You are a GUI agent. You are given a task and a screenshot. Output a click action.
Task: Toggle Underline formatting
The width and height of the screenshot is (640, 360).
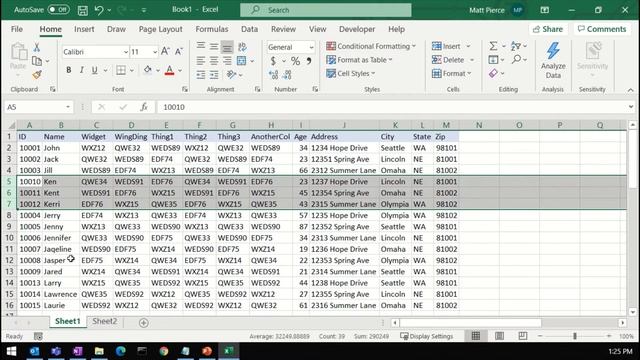[x=95, y=70]
